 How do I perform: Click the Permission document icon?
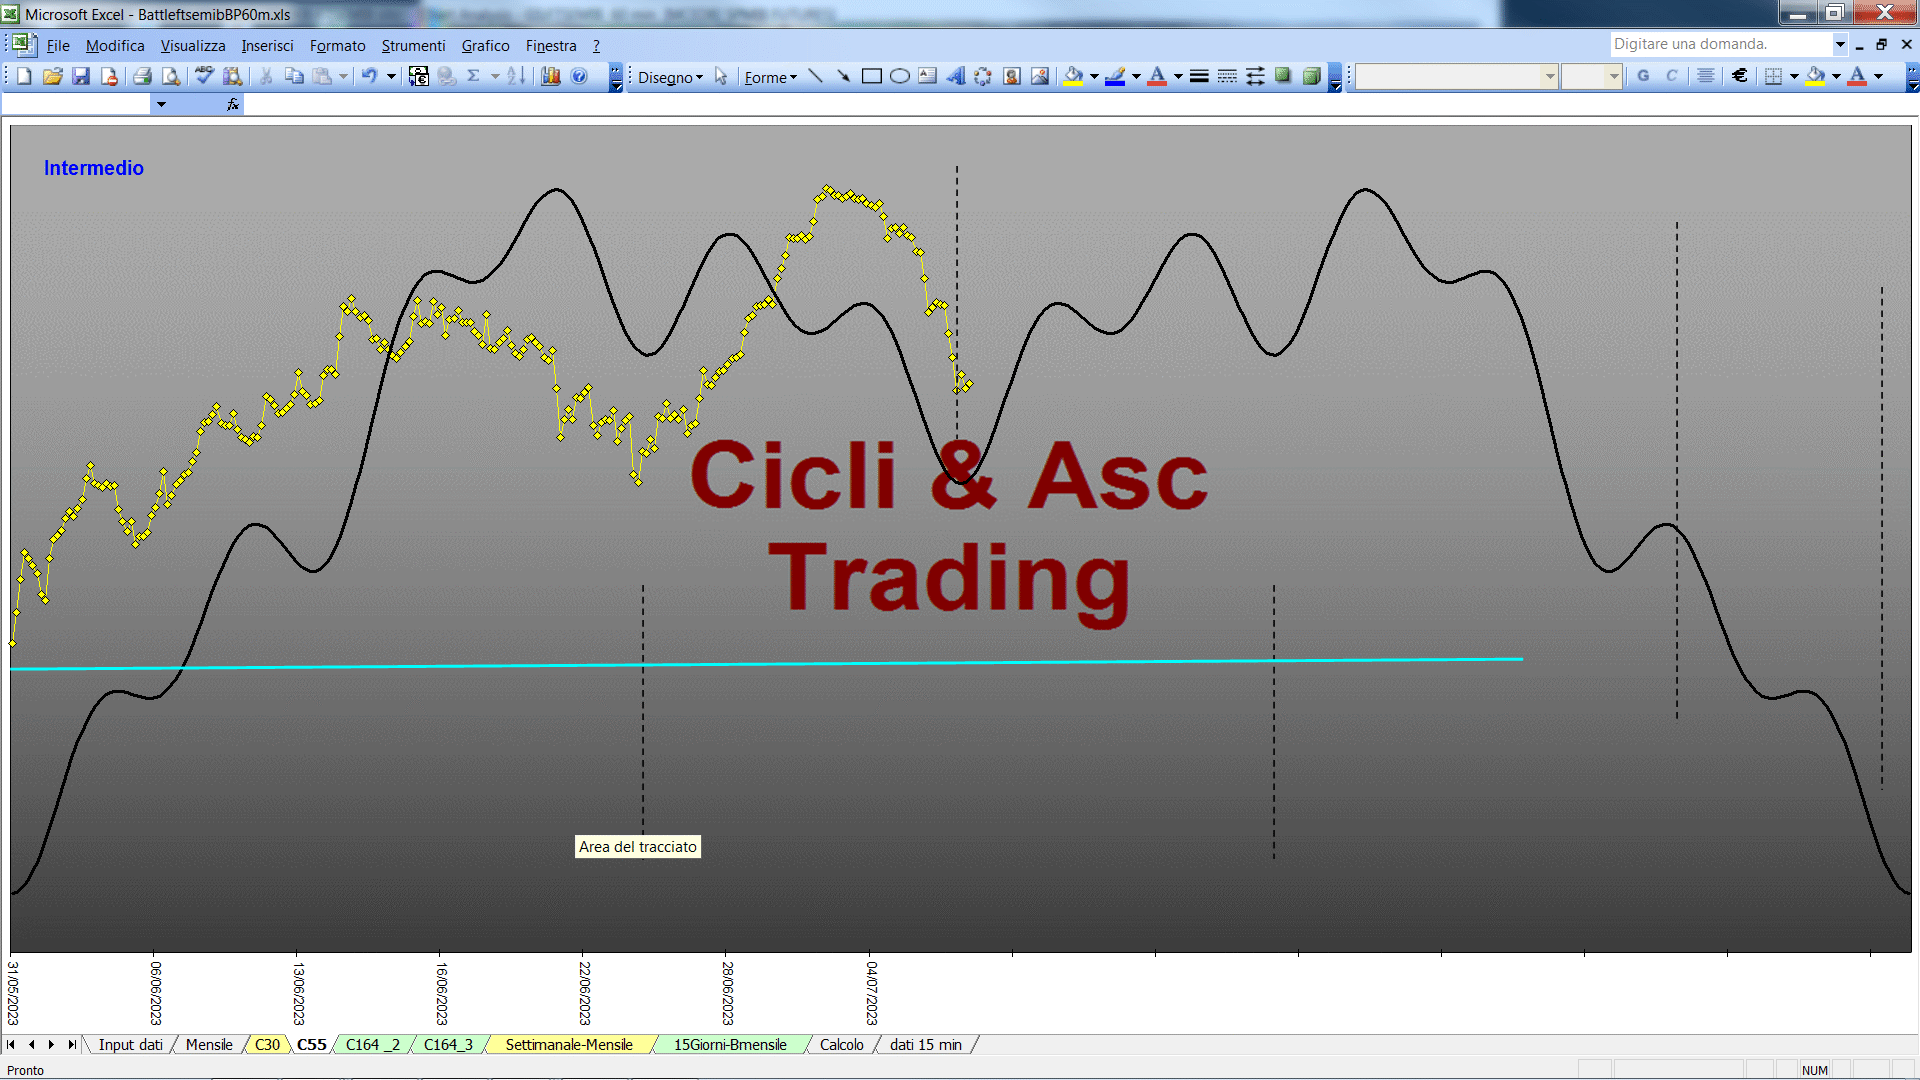click(109, 76)
